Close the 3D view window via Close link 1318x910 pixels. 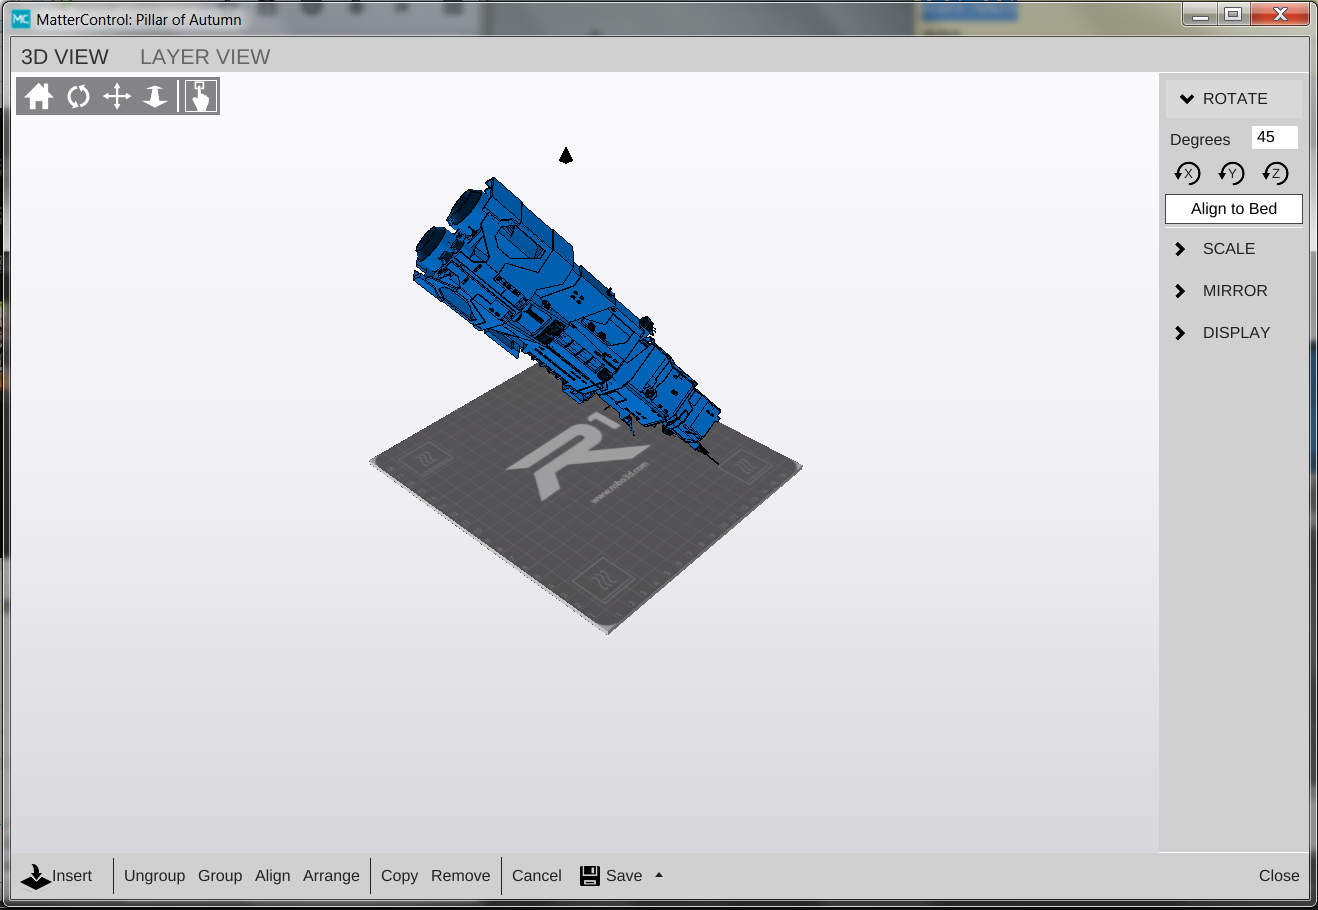point(1279,876)
